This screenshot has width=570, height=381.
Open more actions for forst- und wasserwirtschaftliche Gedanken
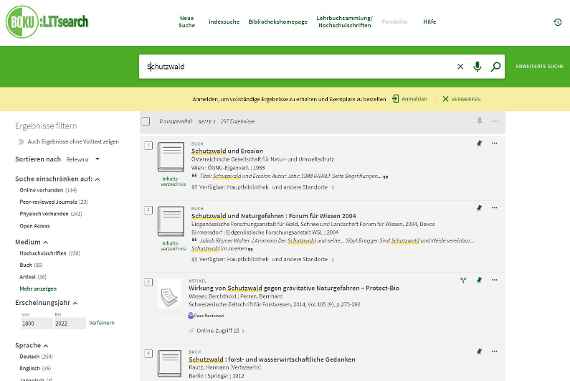pos(494,351)
